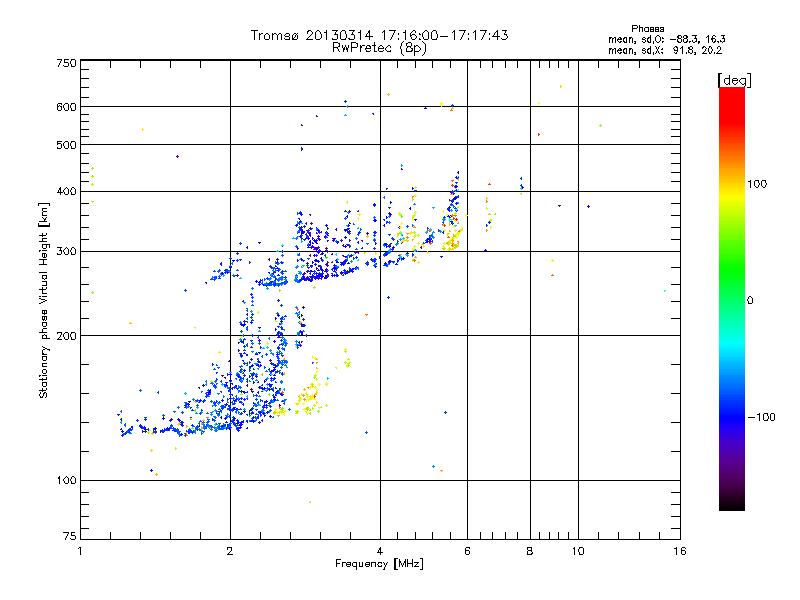This screenshot has width=800, height=600.
Task: Click the y-axis '75' tick label
Action: pos(70,536)
